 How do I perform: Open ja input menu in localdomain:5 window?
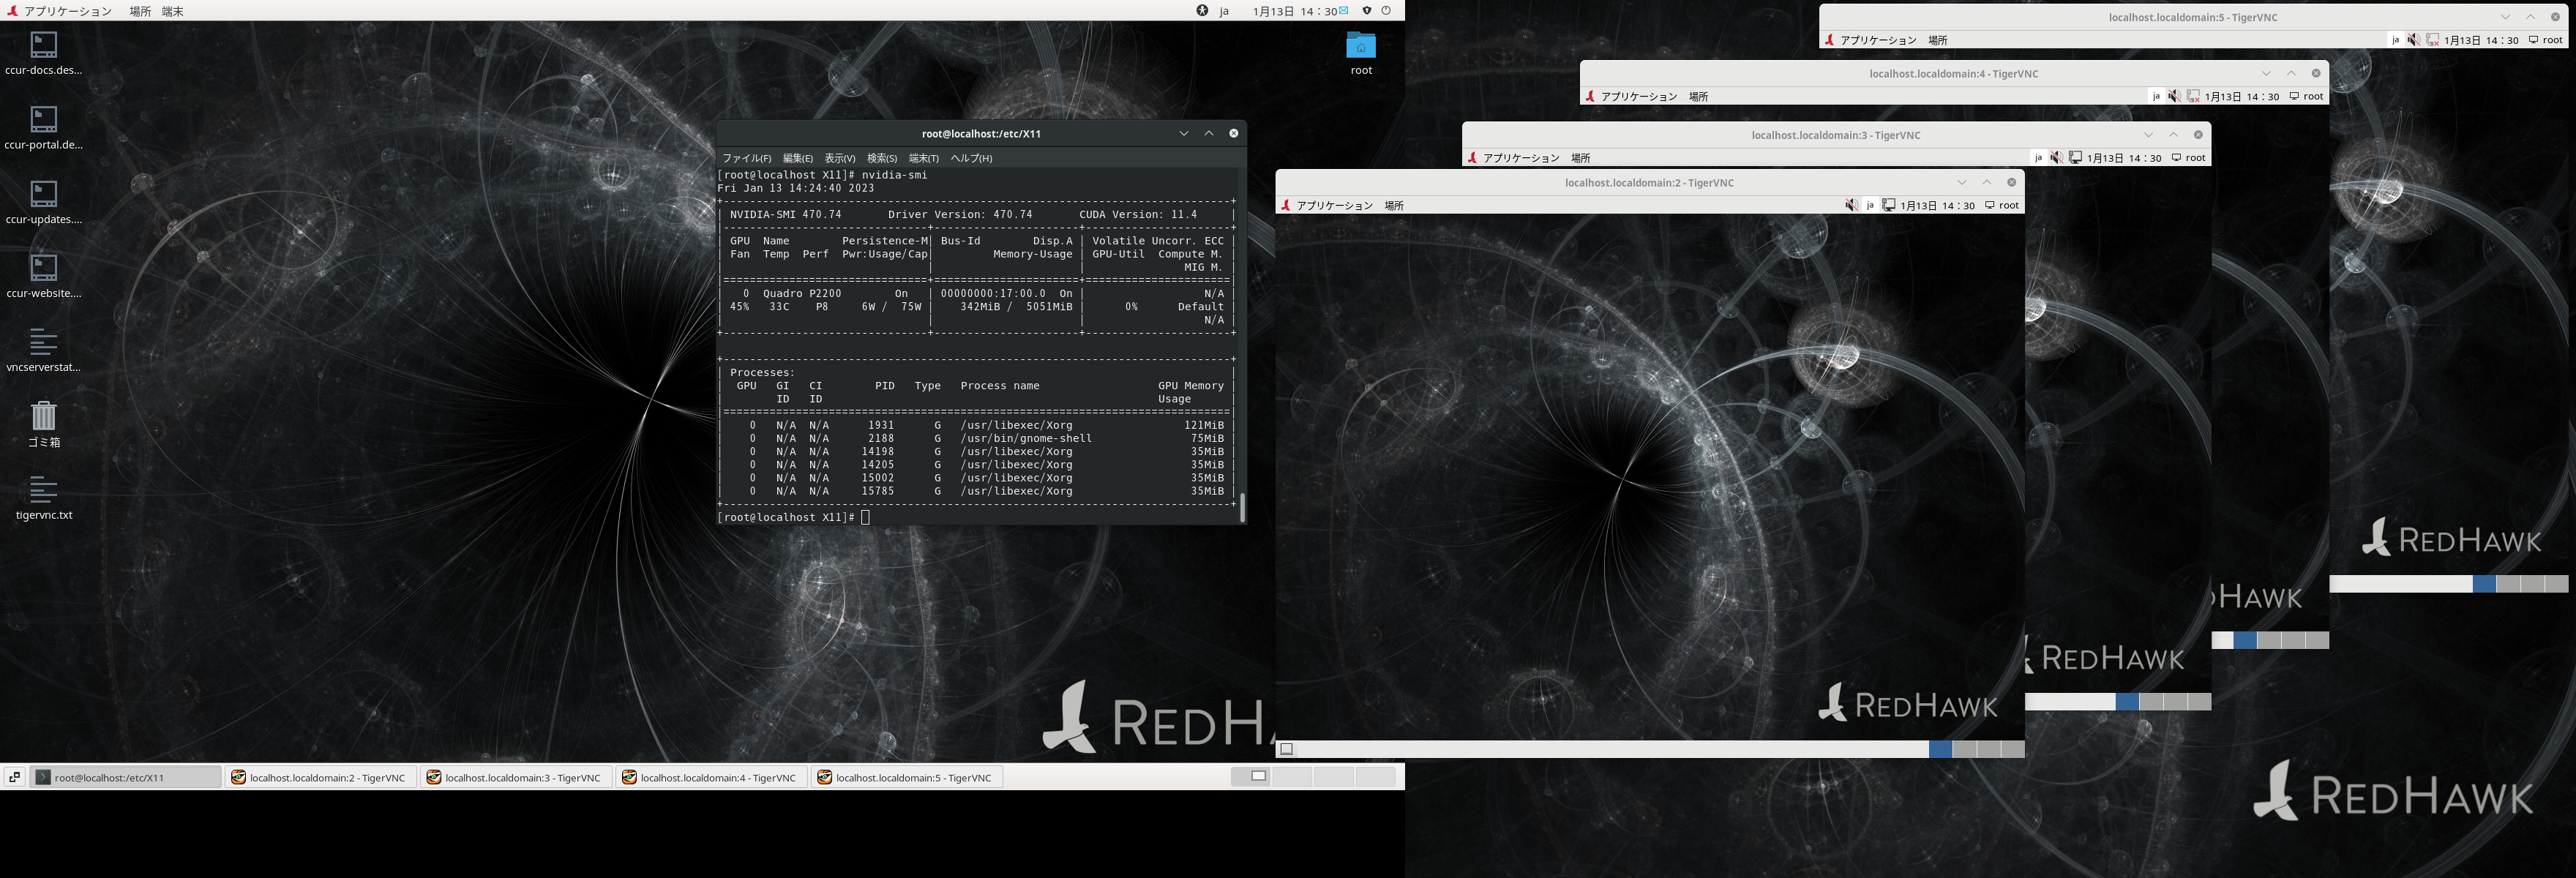click(x=2395, y=40)
